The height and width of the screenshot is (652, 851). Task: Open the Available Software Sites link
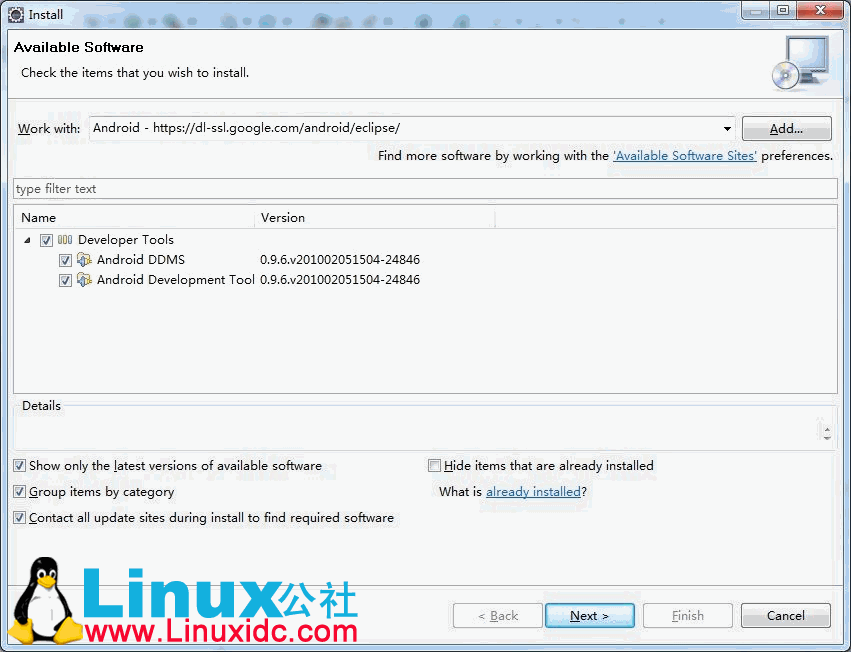click(684, 156)
